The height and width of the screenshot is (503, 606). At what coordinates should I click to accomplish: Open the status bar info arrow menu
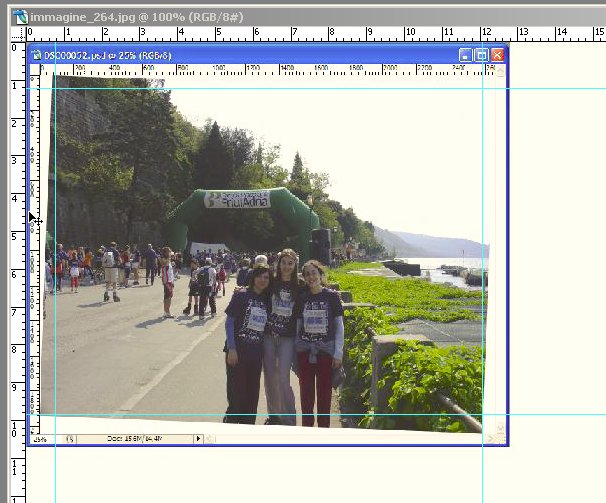(198, 439)
